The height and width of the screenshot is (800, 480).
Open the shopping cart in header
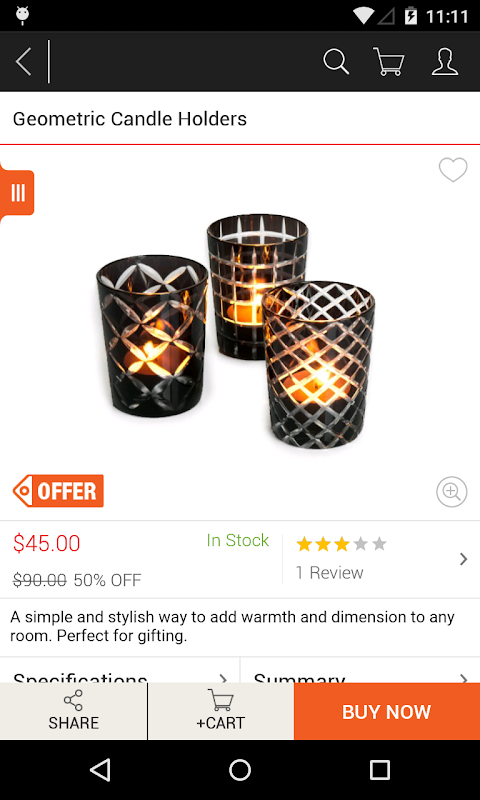389,62
